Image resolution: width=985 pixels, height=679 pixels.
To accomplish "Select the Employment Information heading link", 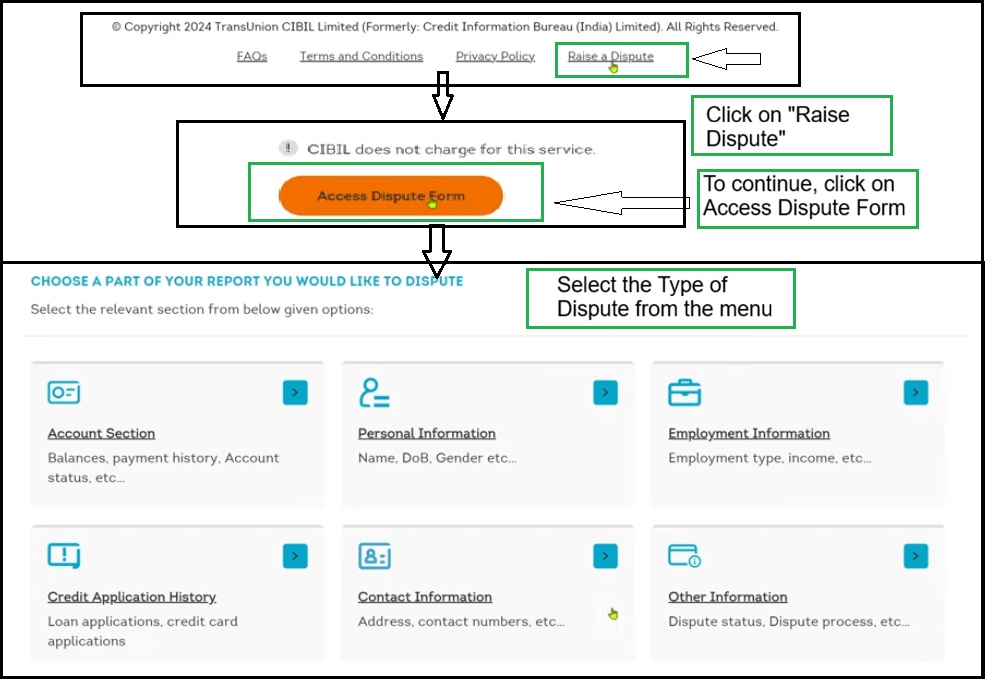I will coord(749,434).
